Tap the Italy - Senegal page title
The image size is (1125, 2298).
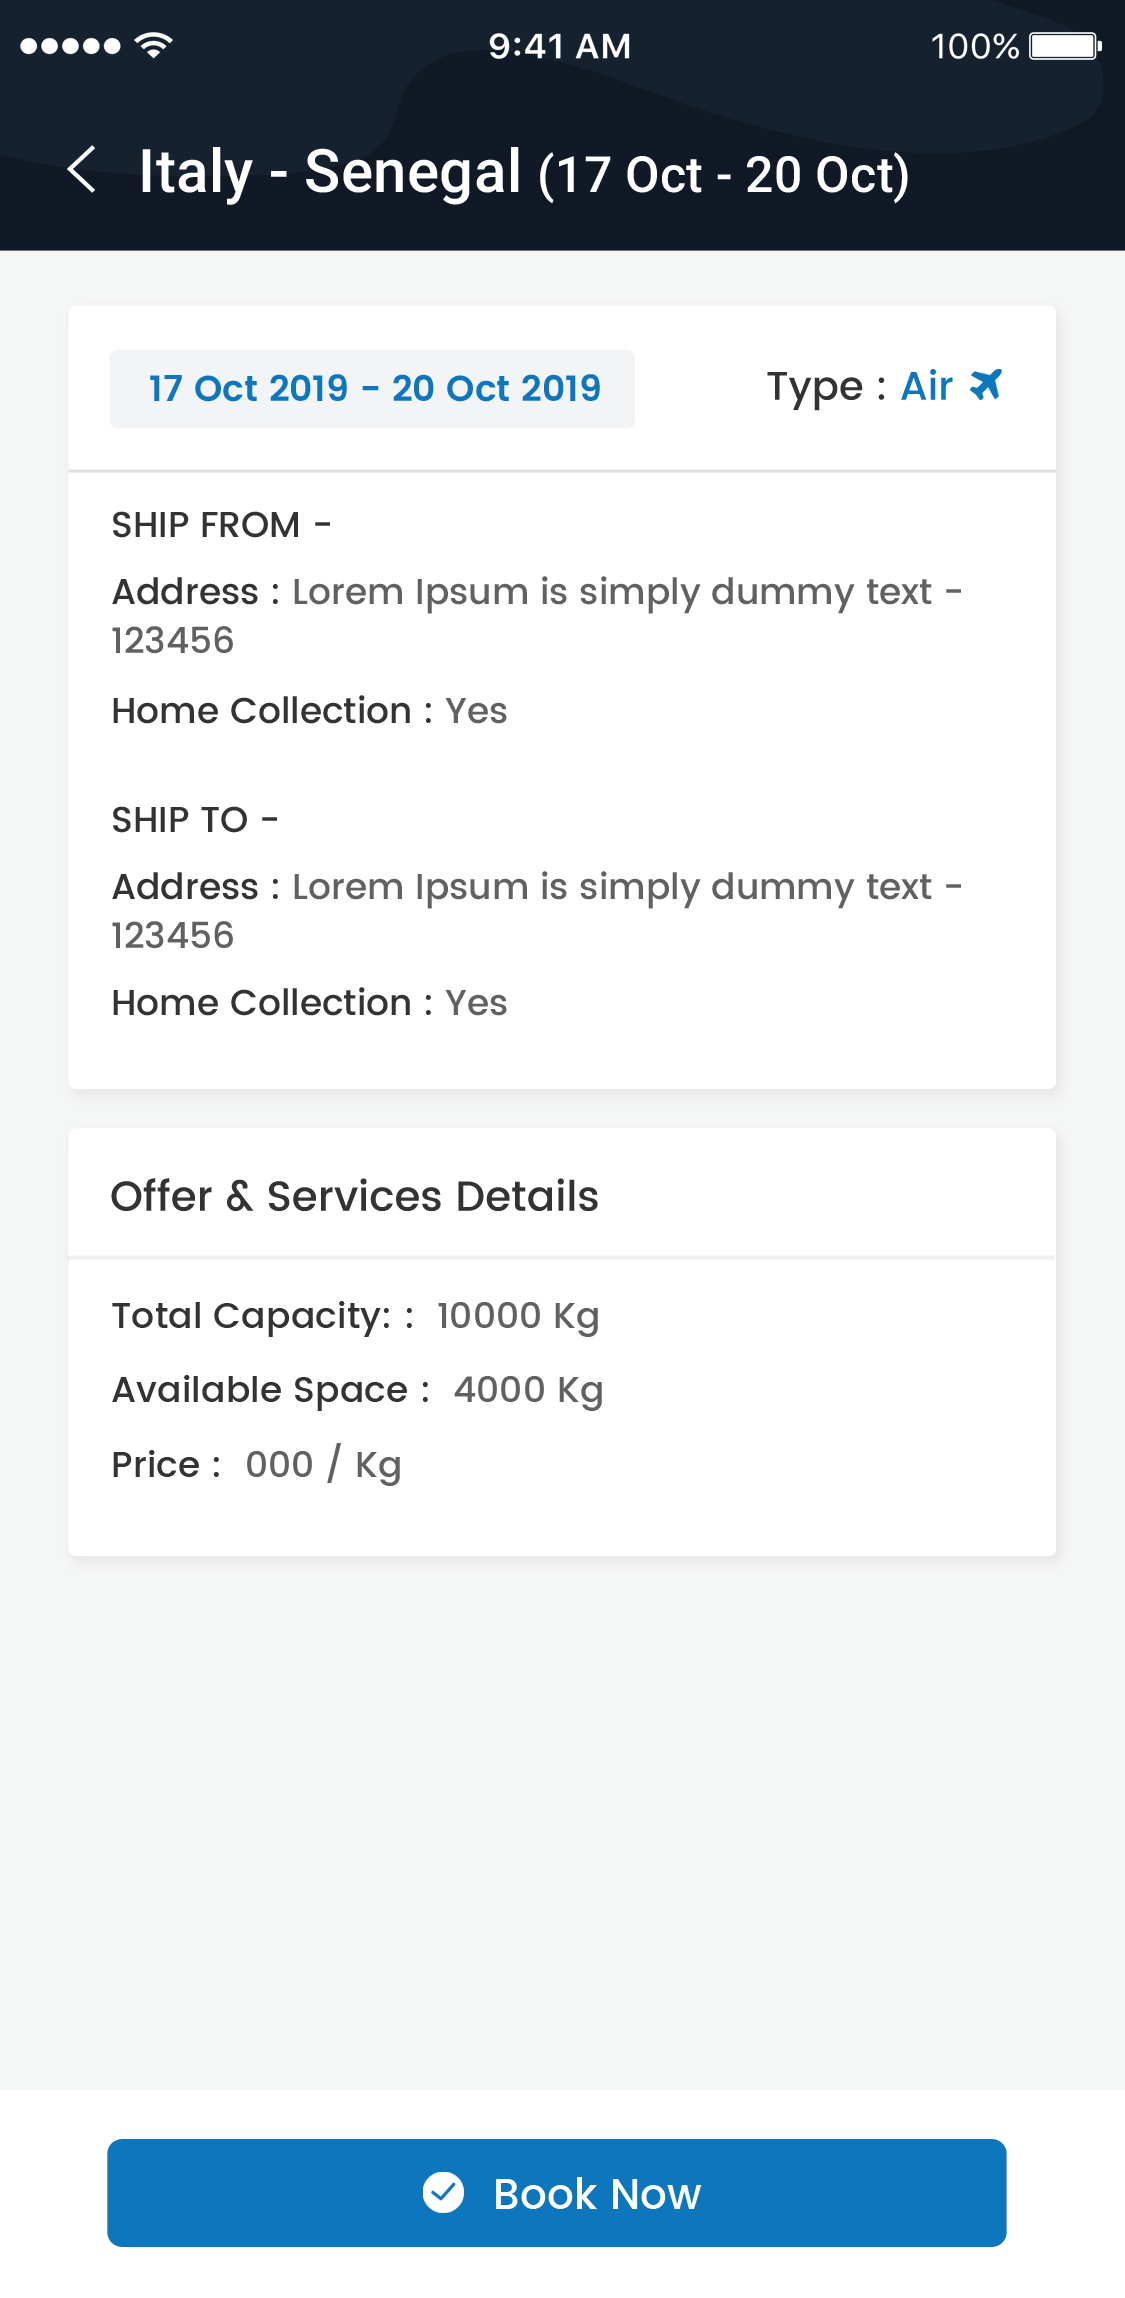click(524, 172)
